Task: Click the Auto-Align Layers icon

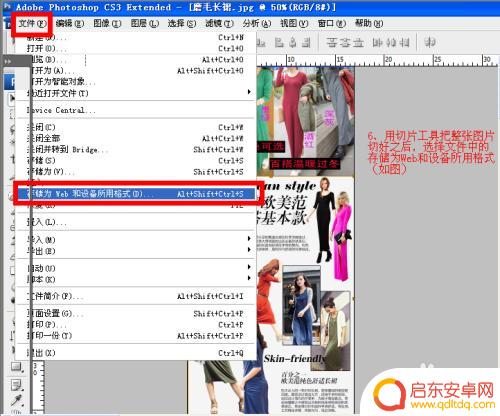Action: tap(430, 42)
